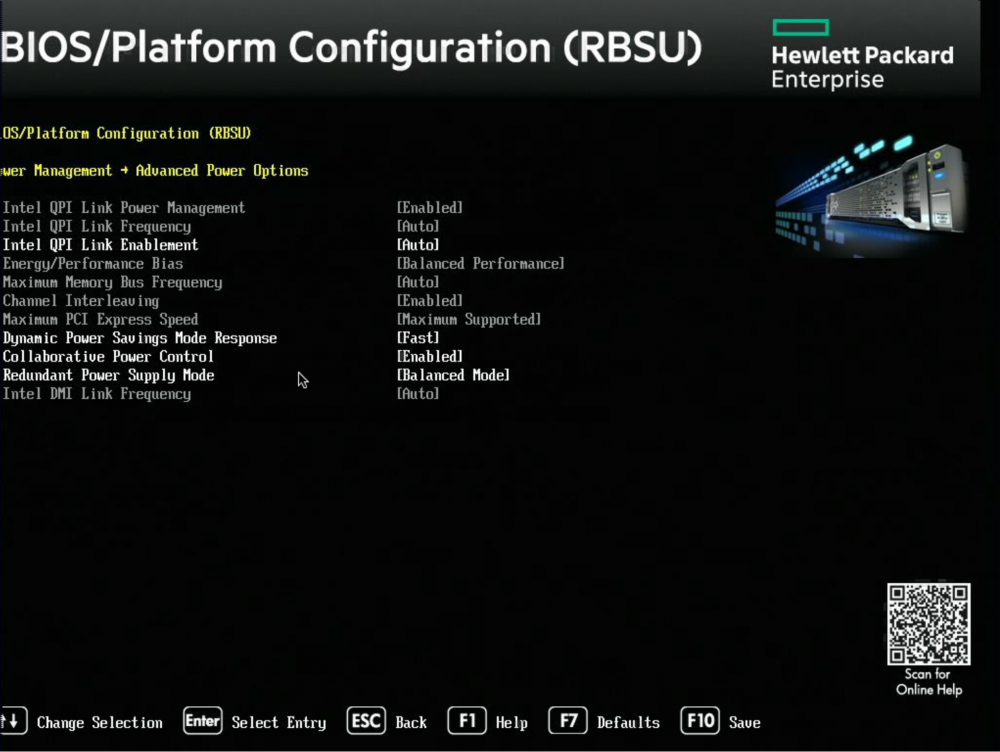Open the [Fast] value
This screenshot has height=752, width=1000.
(418, 338)
